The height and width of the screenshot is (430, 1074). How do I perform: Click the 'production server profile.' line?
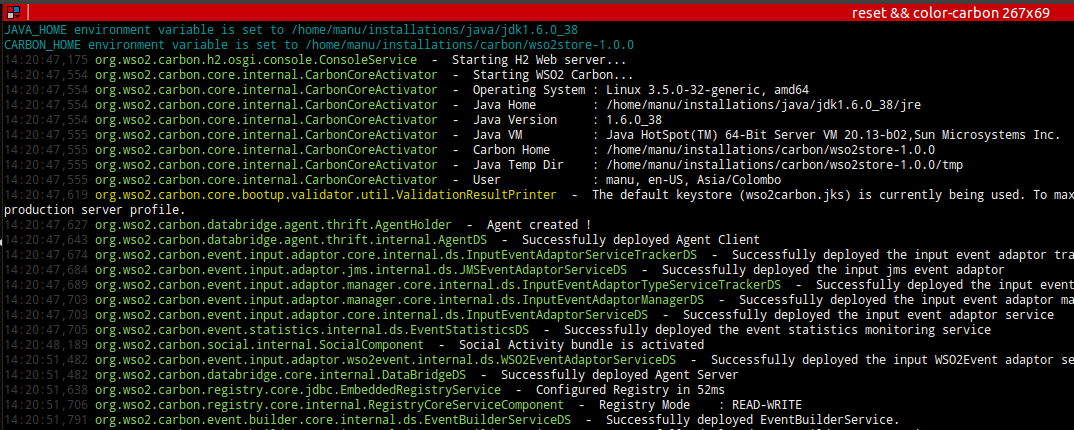(x=95, y=210)
